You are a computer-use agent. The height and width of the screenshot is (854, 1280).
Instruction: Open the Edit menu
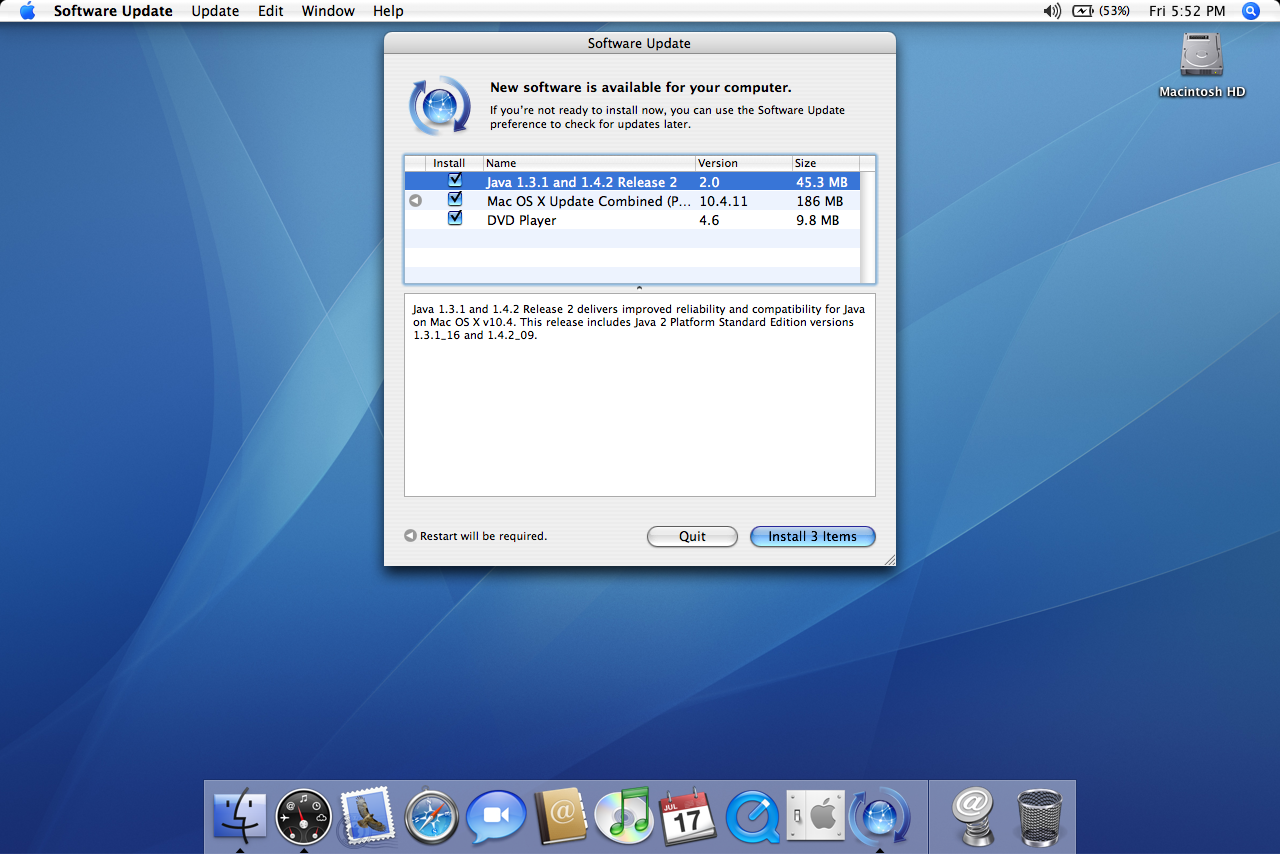click(x=271, y=11)
